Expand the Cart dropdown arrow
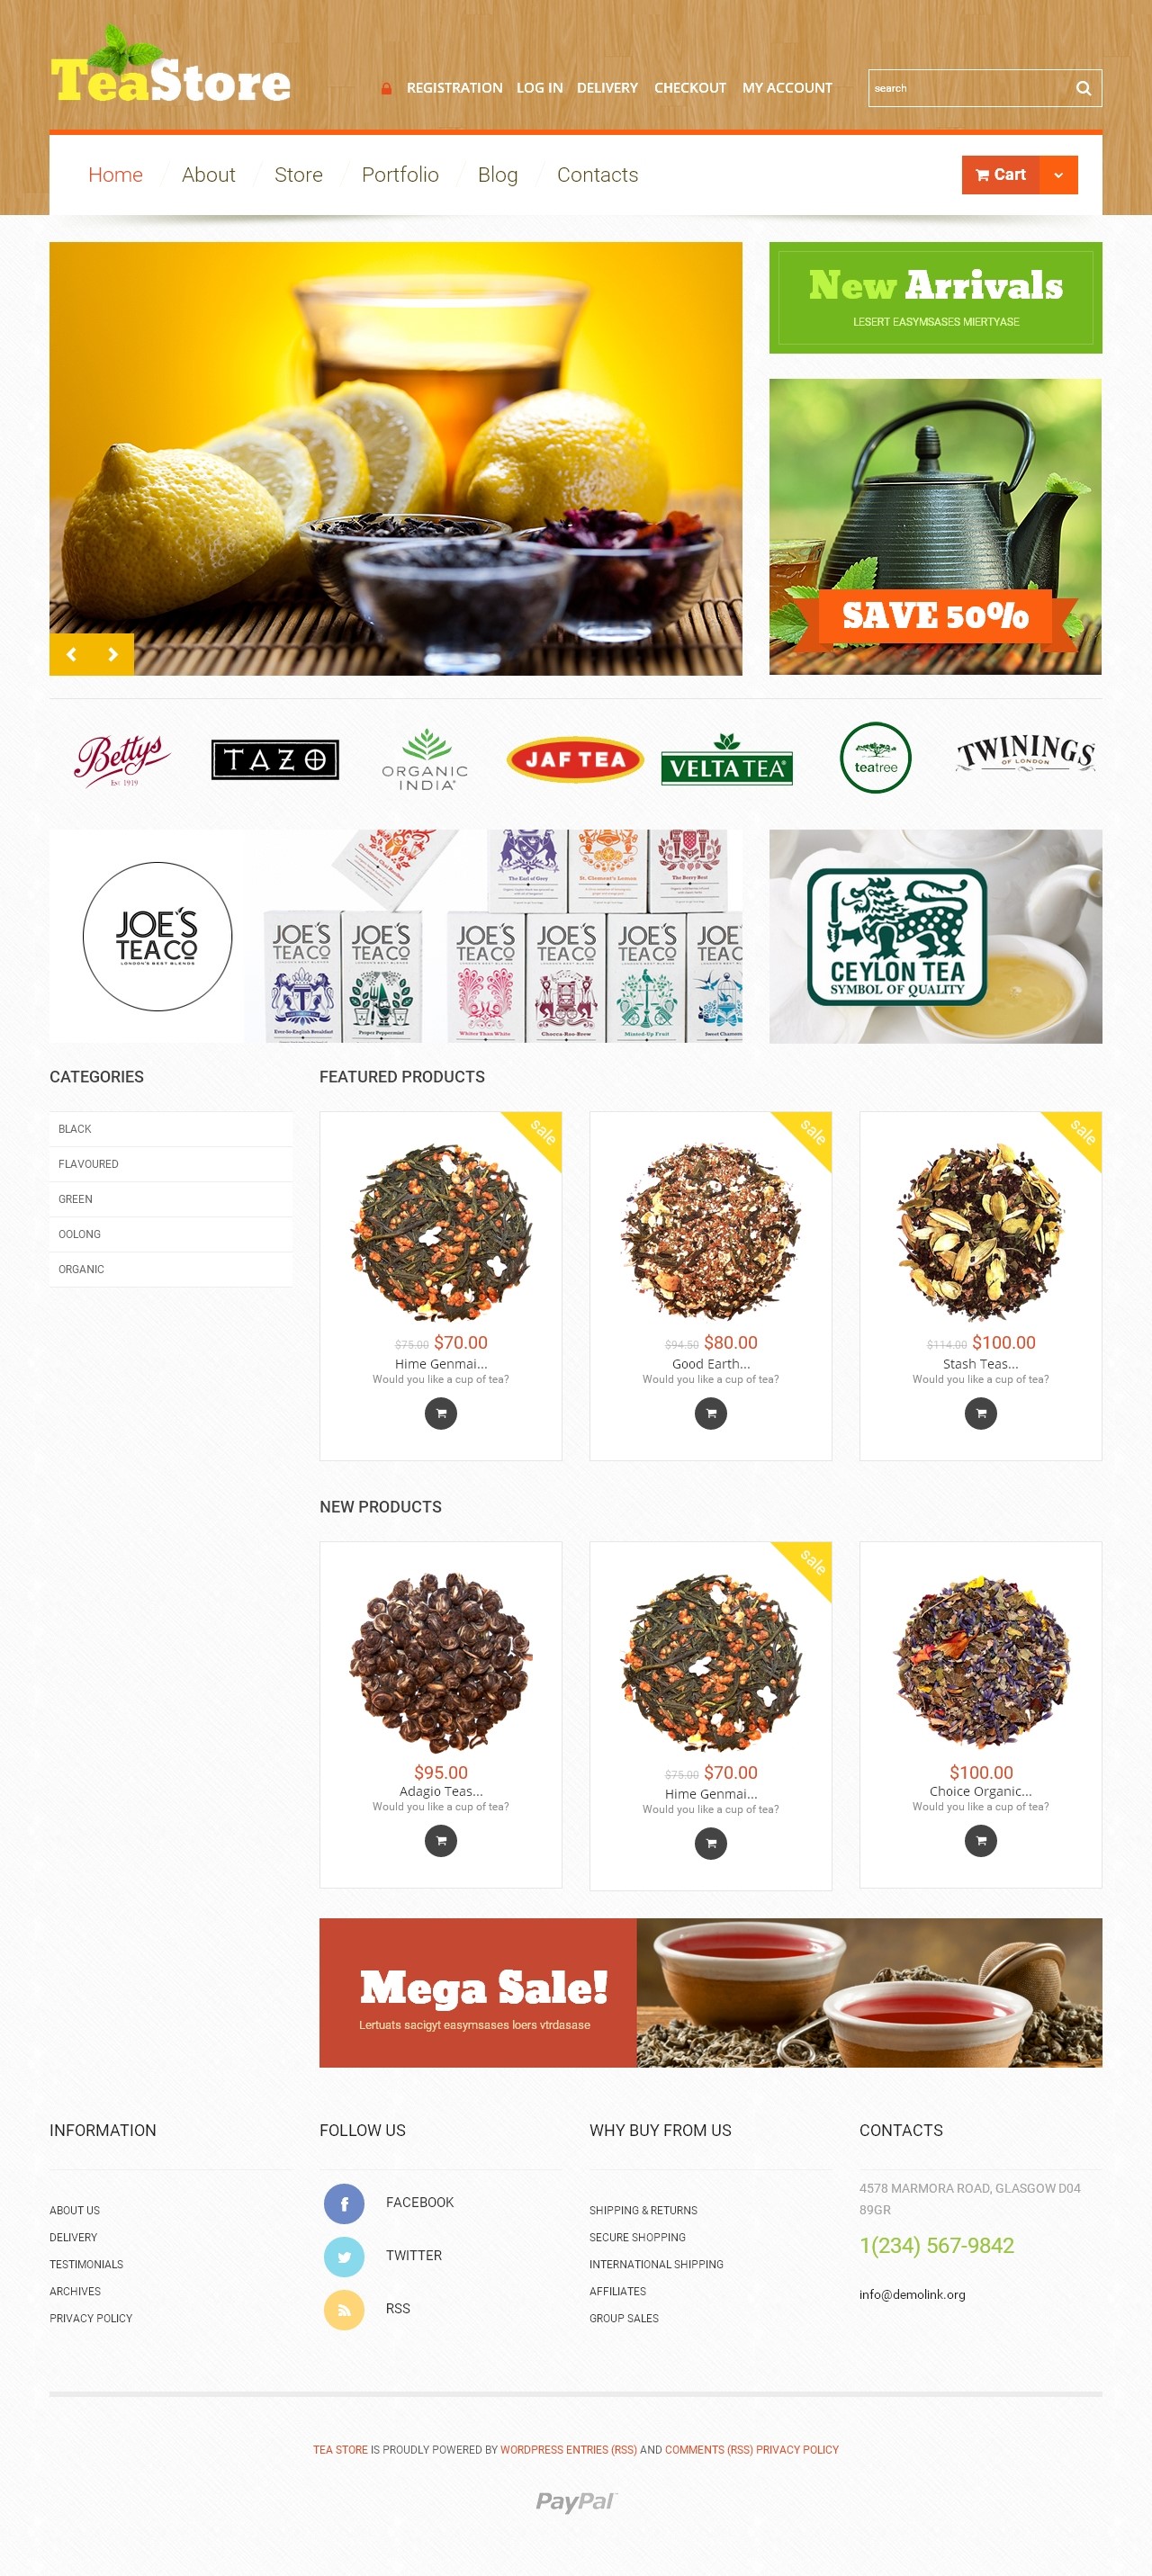Screen dimensions: 1152x2576 1058,175
